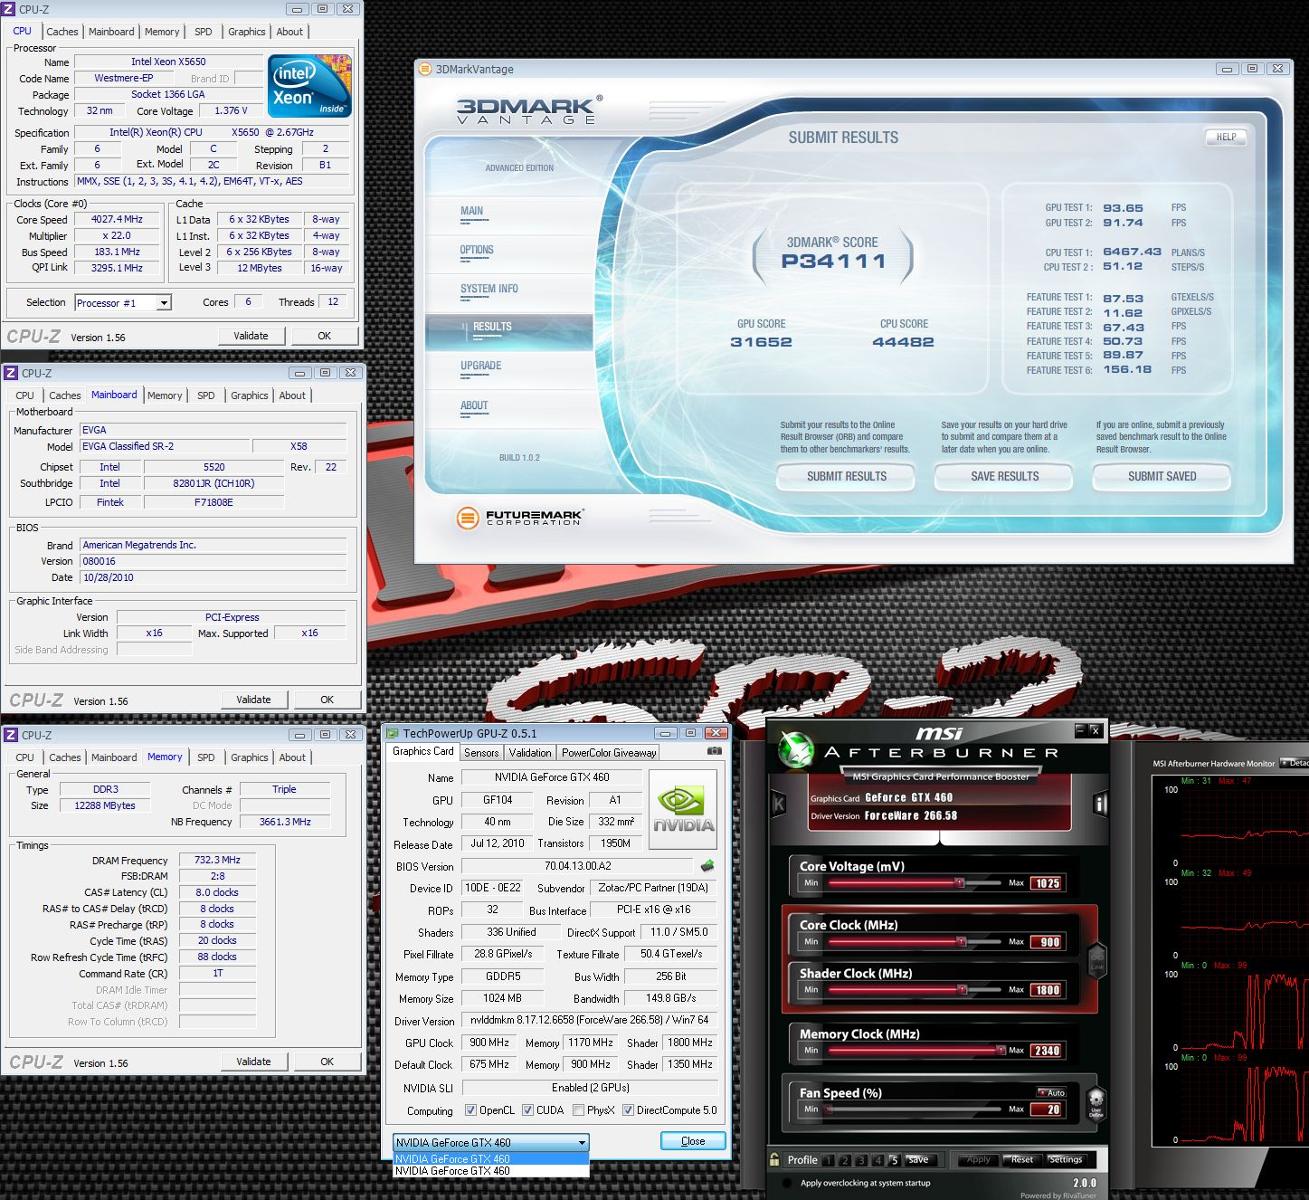Click the Core Voltage value field 1025
1309x1200 pixels.
[1046, 883]
